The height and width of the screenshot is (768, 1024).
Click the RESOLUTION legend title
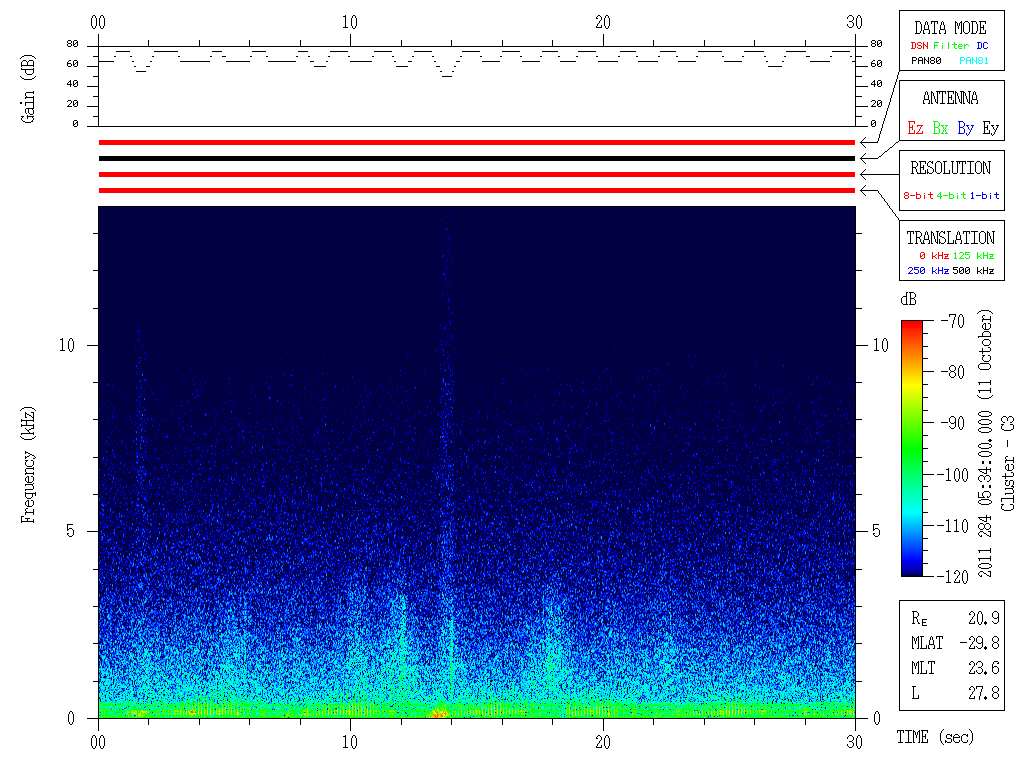[x=950, y=168]
